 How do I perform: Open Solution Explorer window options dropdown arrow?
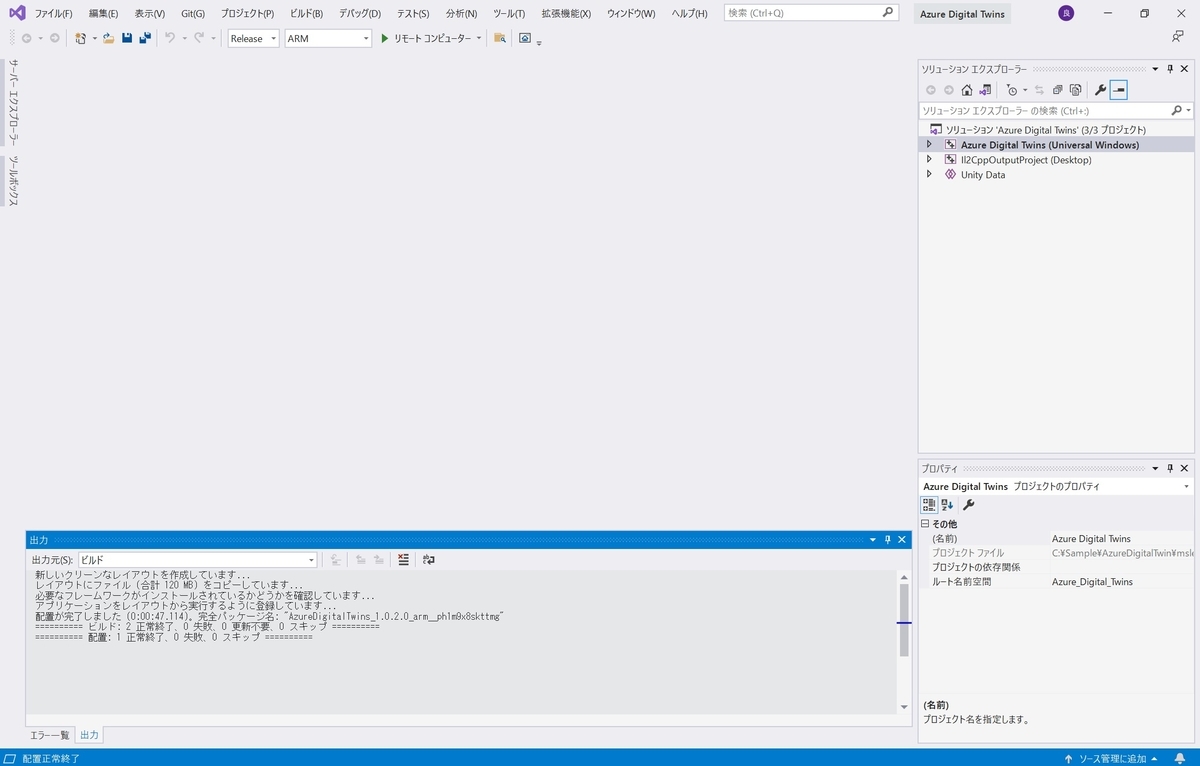click(1155, 69)
